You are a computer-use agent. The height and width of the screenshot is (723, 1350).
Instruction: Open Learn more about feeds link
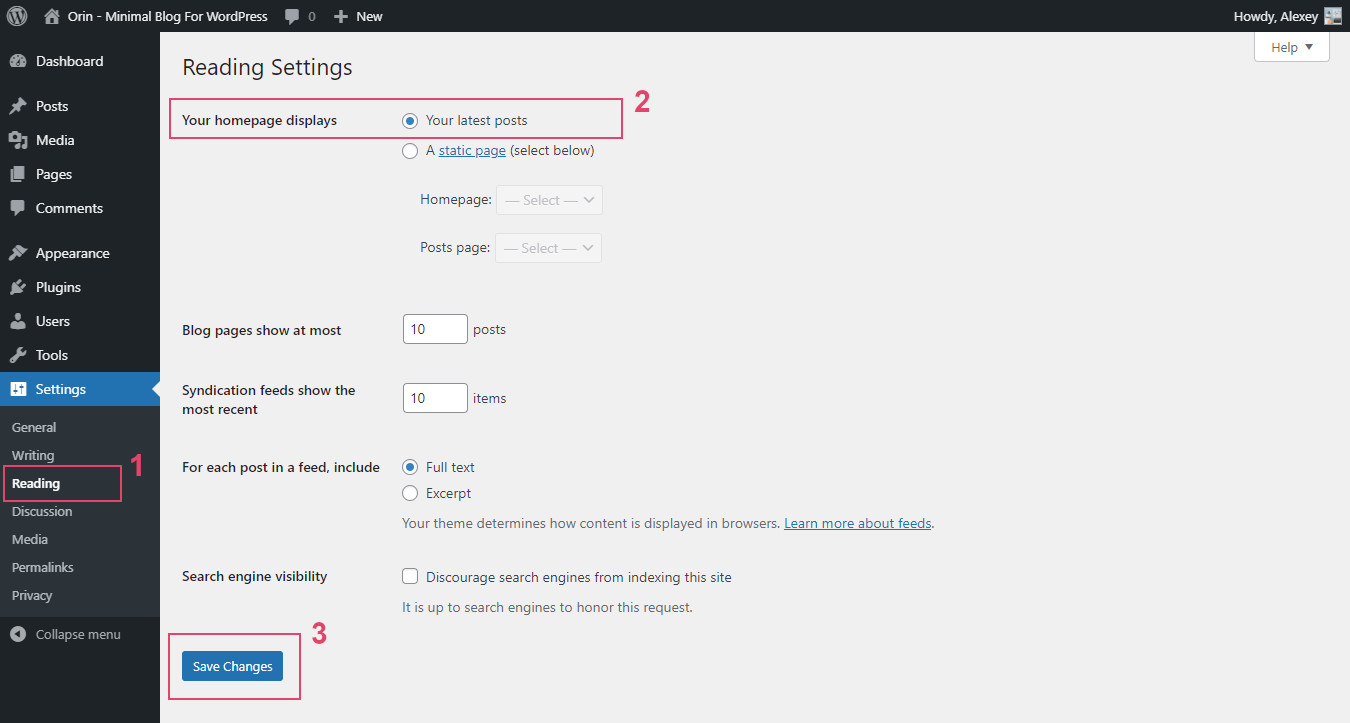tap(857, 523)
